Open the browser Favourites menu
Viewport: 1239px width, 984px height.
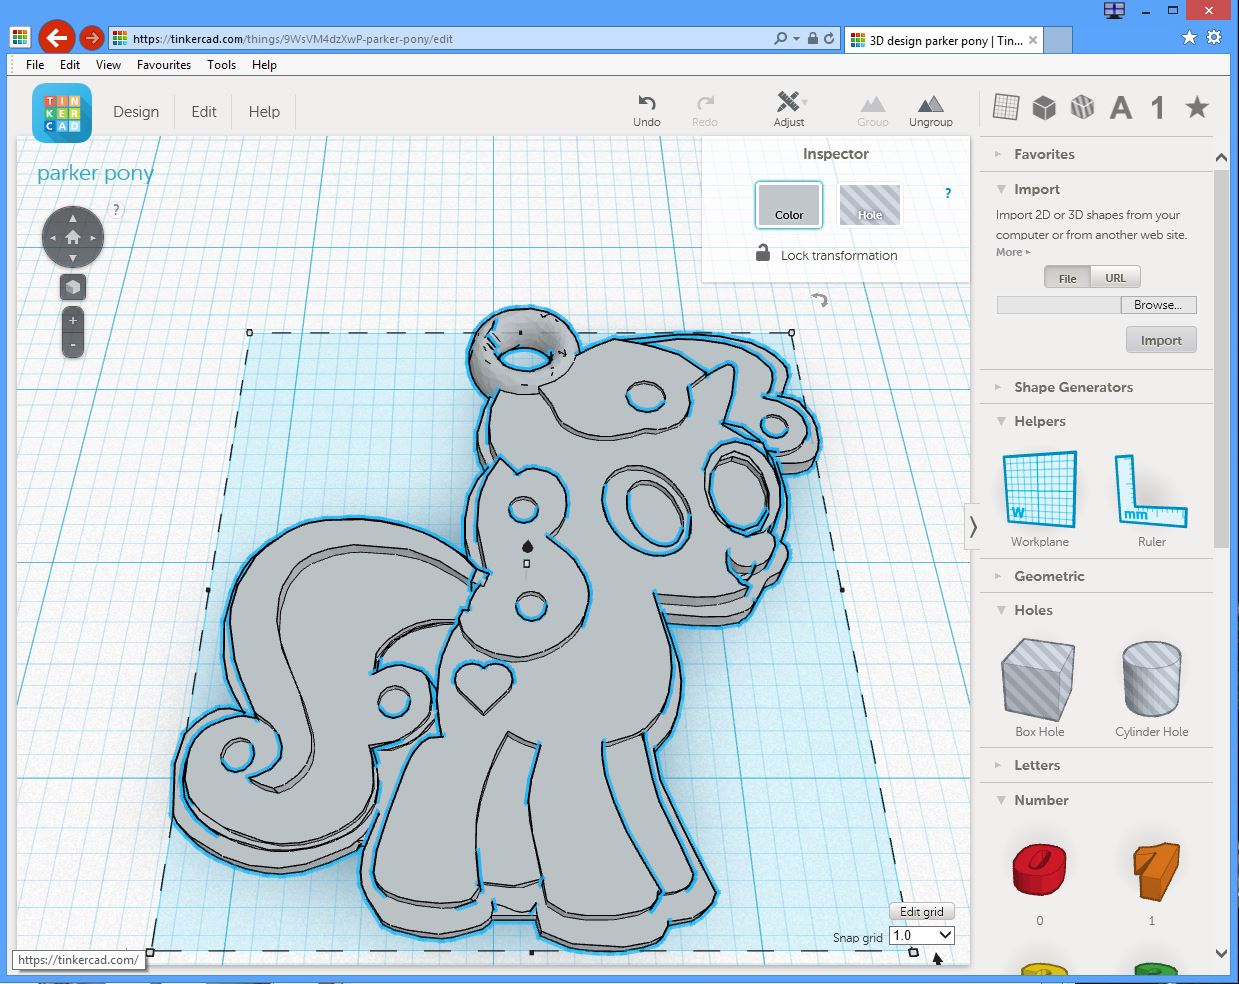point(164,65)
